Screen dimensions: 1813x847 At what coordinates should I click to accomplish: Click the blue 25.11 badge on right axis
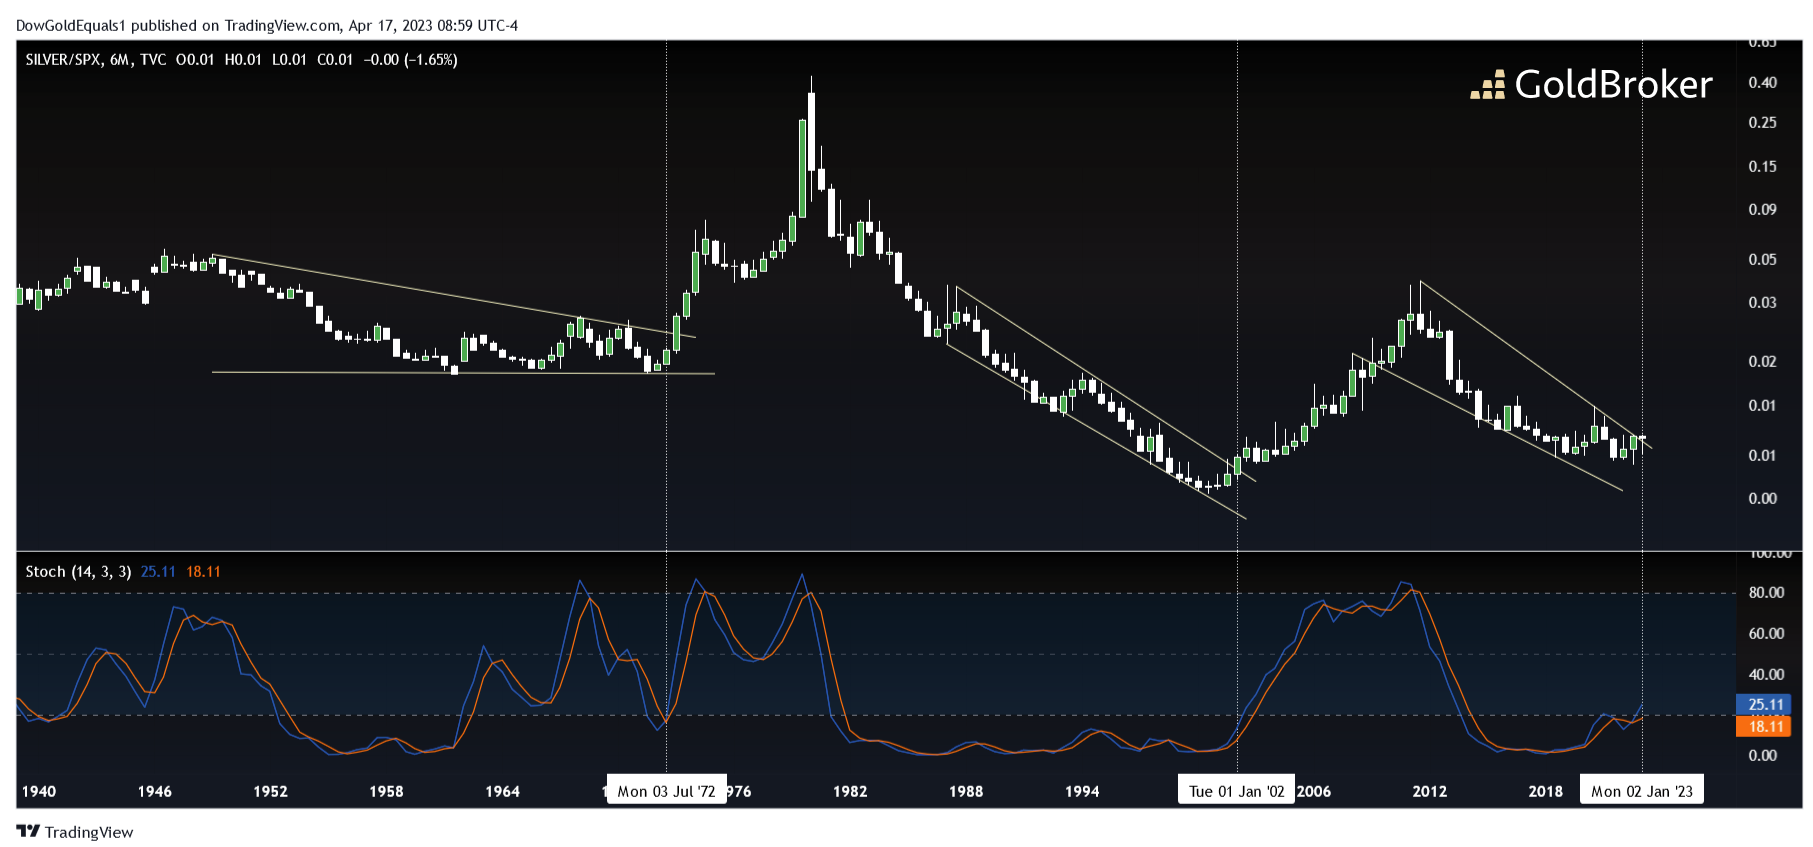pyautogui.click(x=1765, y=705)
